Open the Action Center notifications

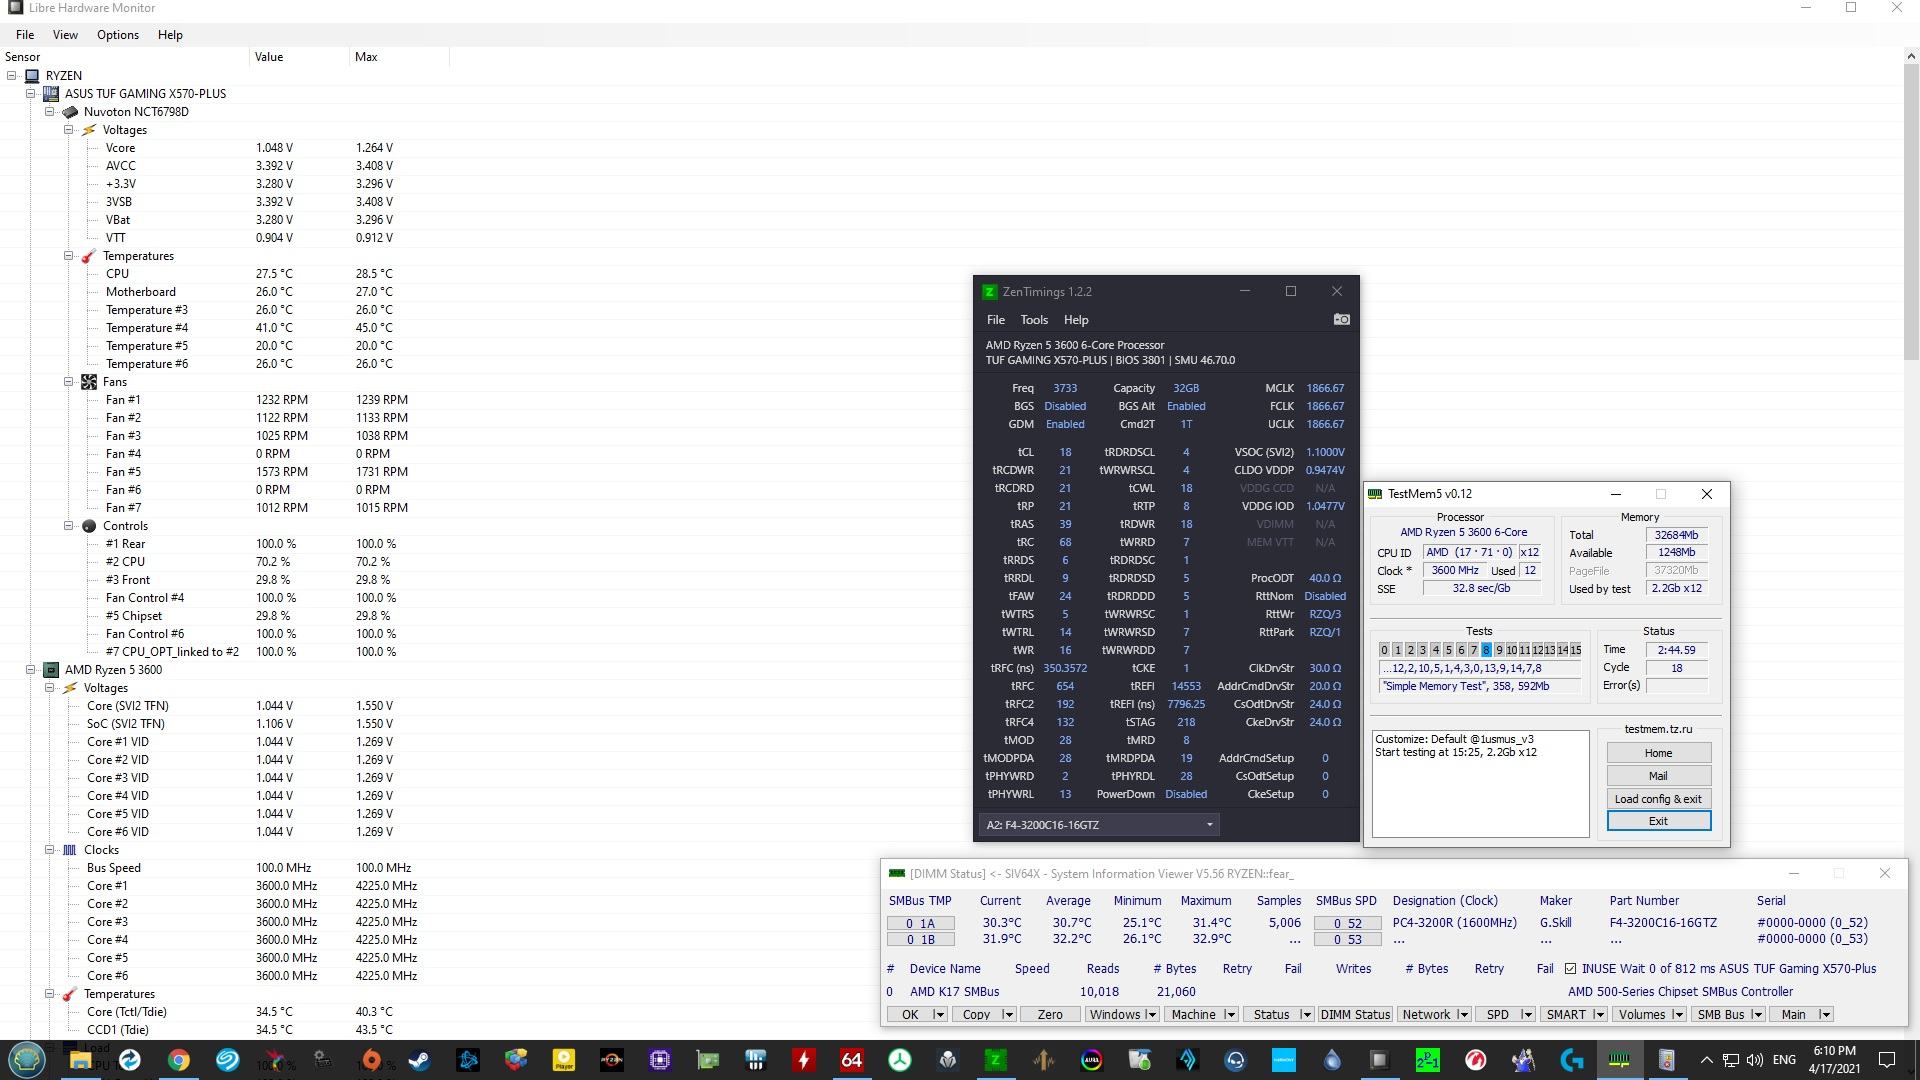tap(1887, 1060)
